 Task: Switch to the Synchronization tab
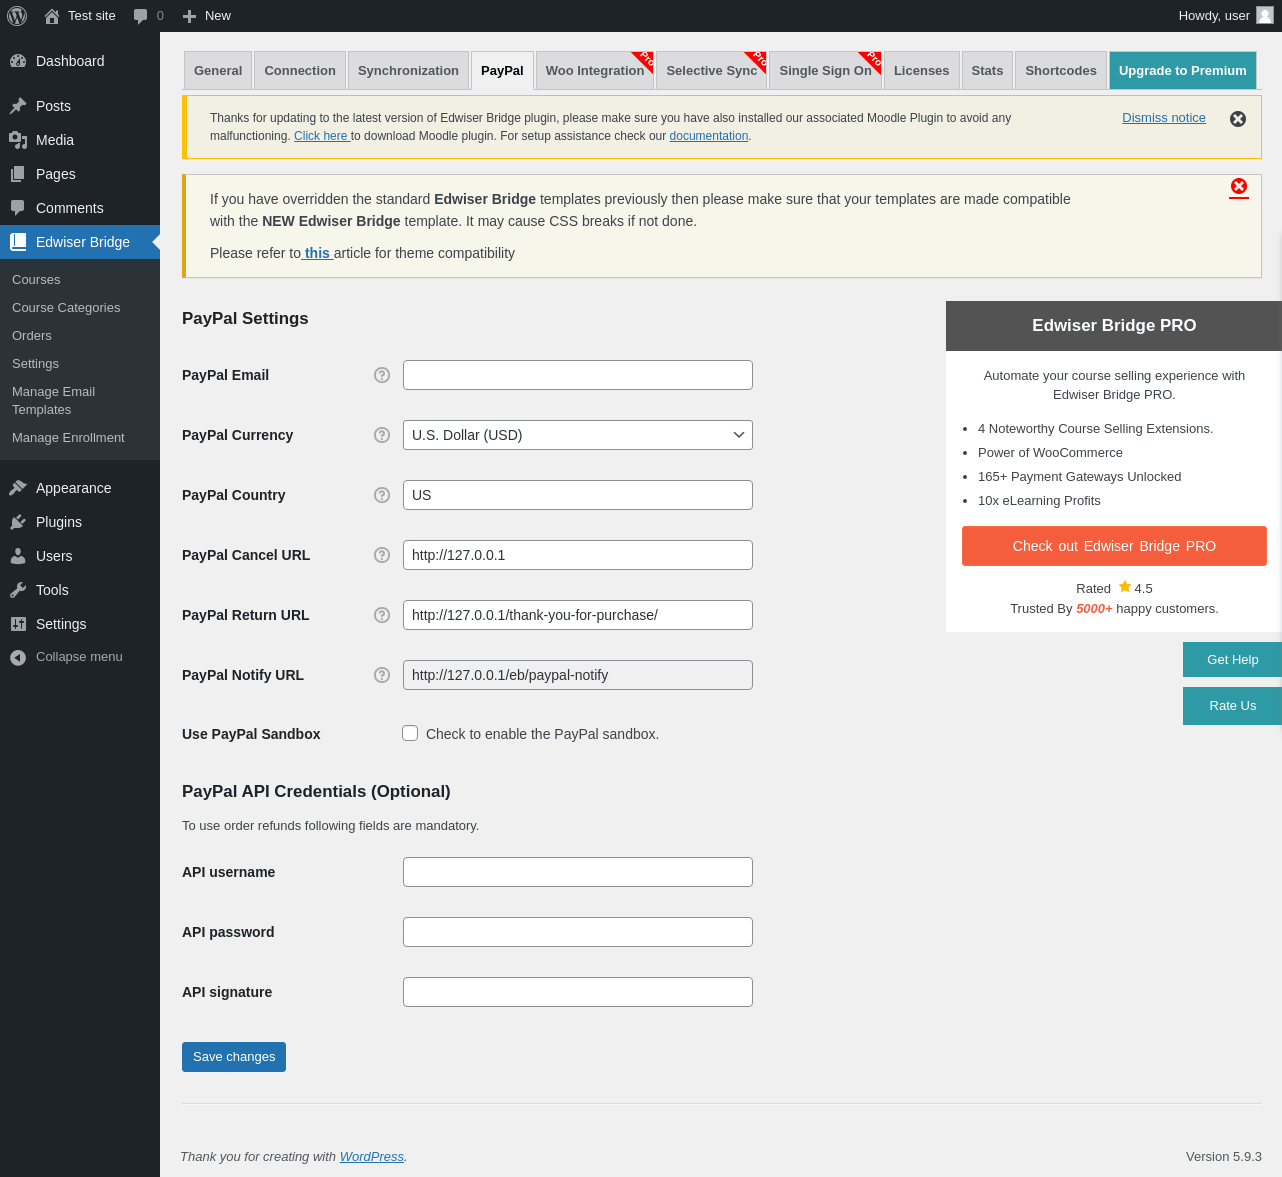click(x=408, y=71)
